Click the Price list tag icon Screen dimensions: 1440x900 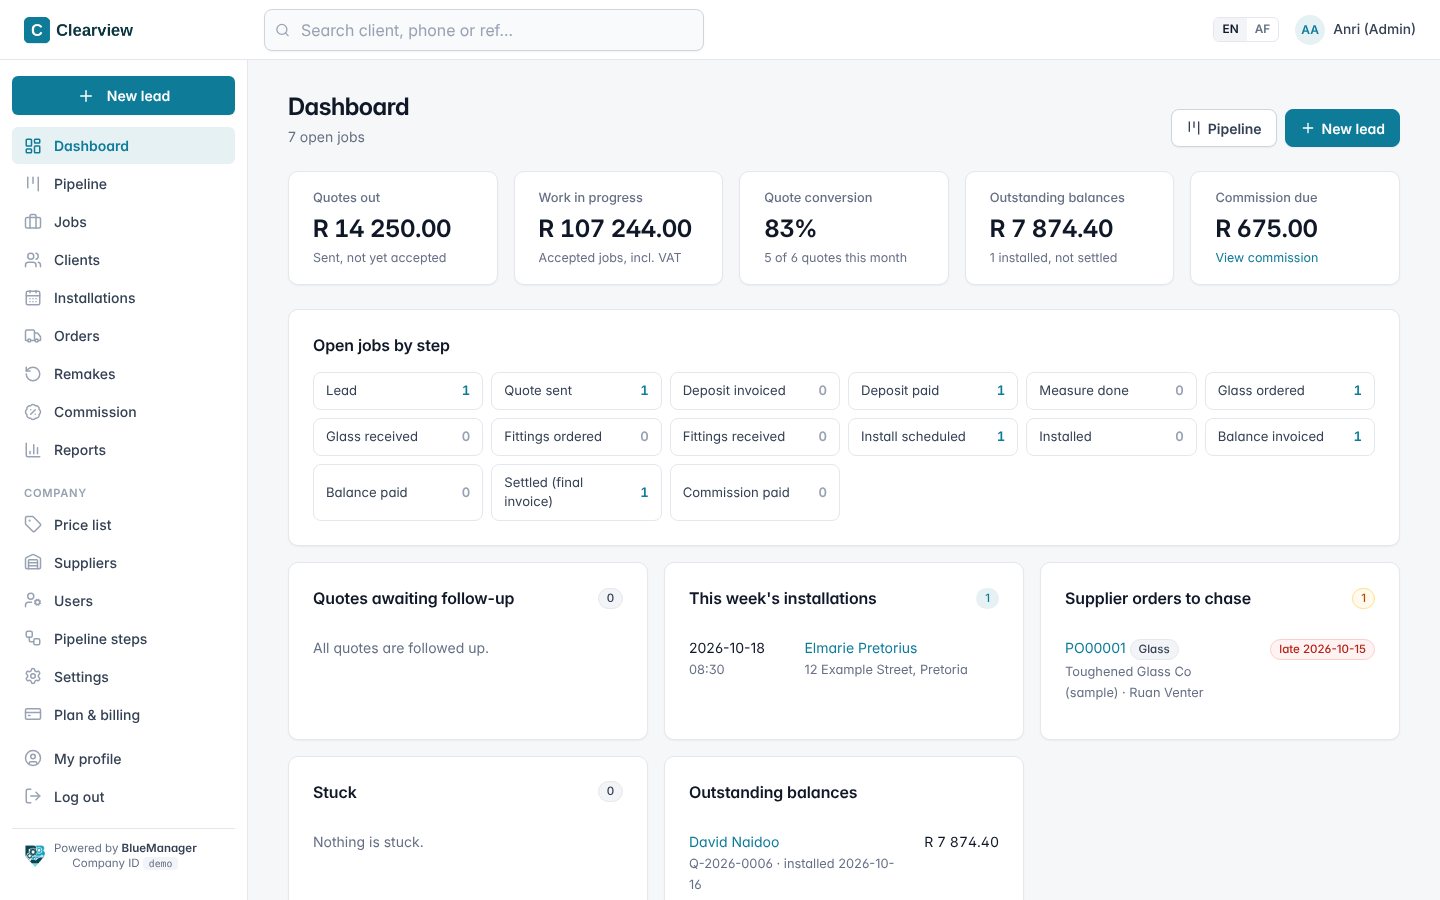pyautogui.click(x=33, y=525)
